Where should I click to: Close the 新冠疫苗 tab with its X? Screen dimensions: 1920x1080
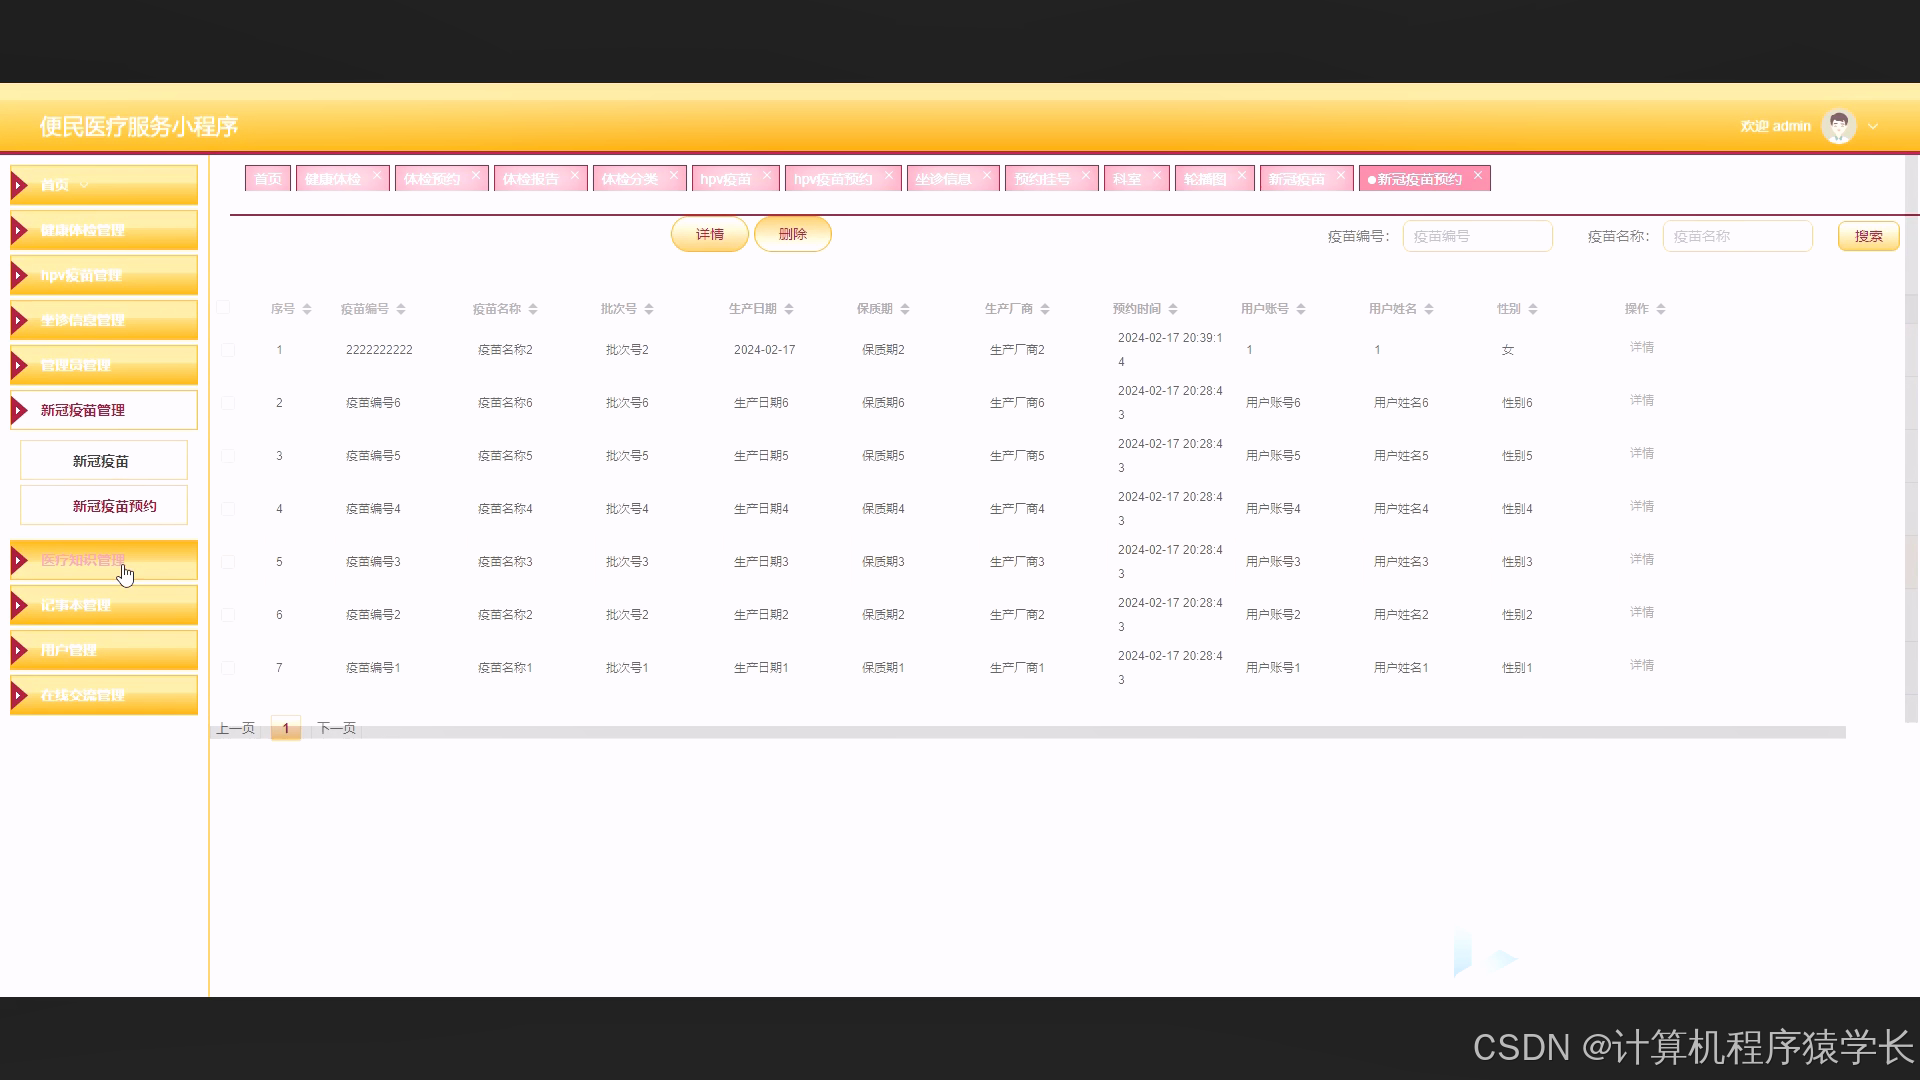pos(1340,175)
